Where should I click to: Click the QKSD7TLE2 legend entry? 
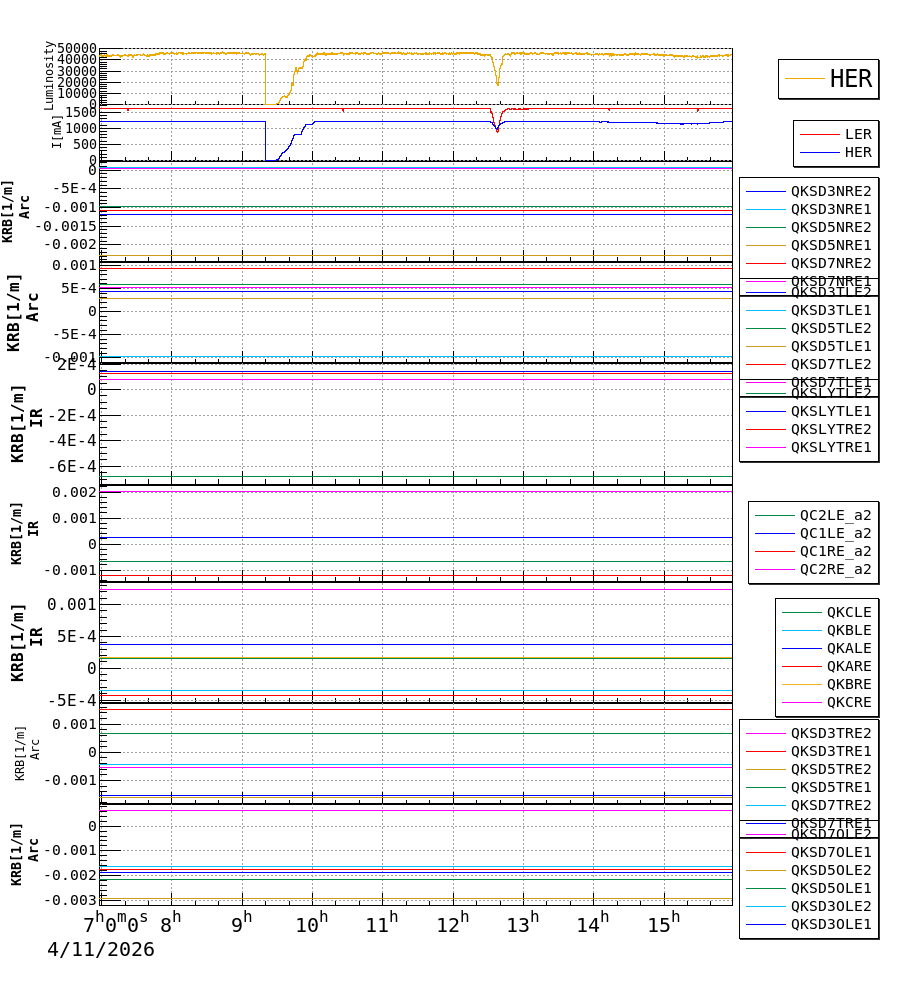click(x=808, y=365)
